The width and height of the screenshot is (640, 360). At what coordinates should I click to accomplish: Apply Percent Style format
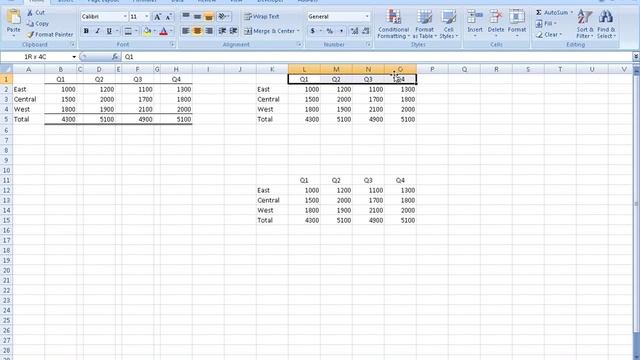pyautogui.click(x=329, y=31)
